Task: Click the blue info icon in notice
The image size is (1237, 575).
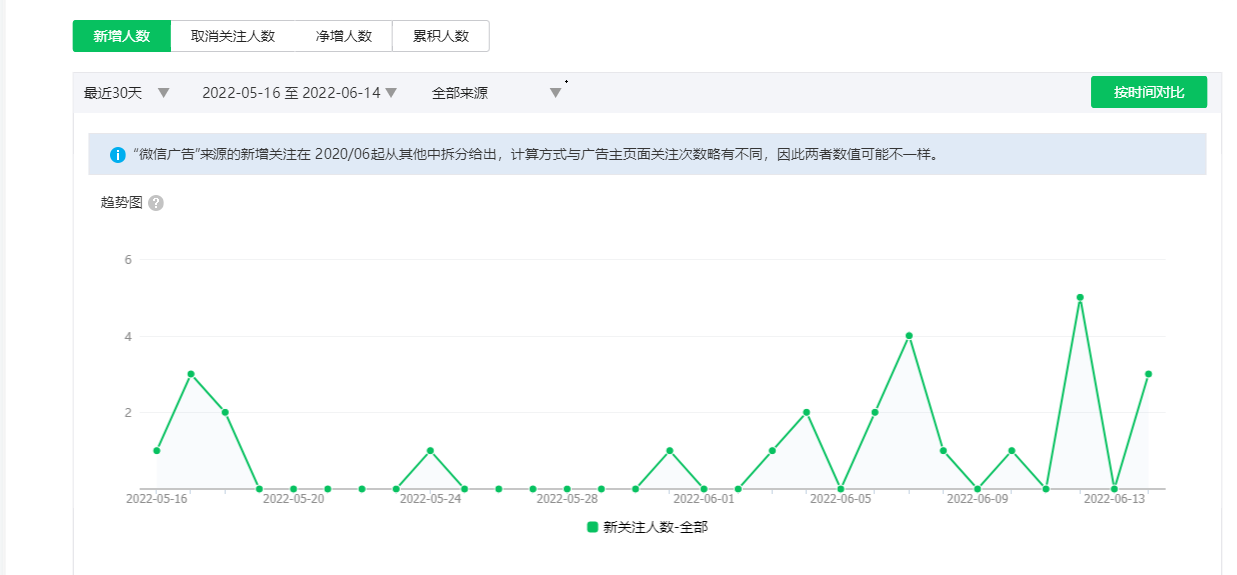Action: [x=118, y=155]
